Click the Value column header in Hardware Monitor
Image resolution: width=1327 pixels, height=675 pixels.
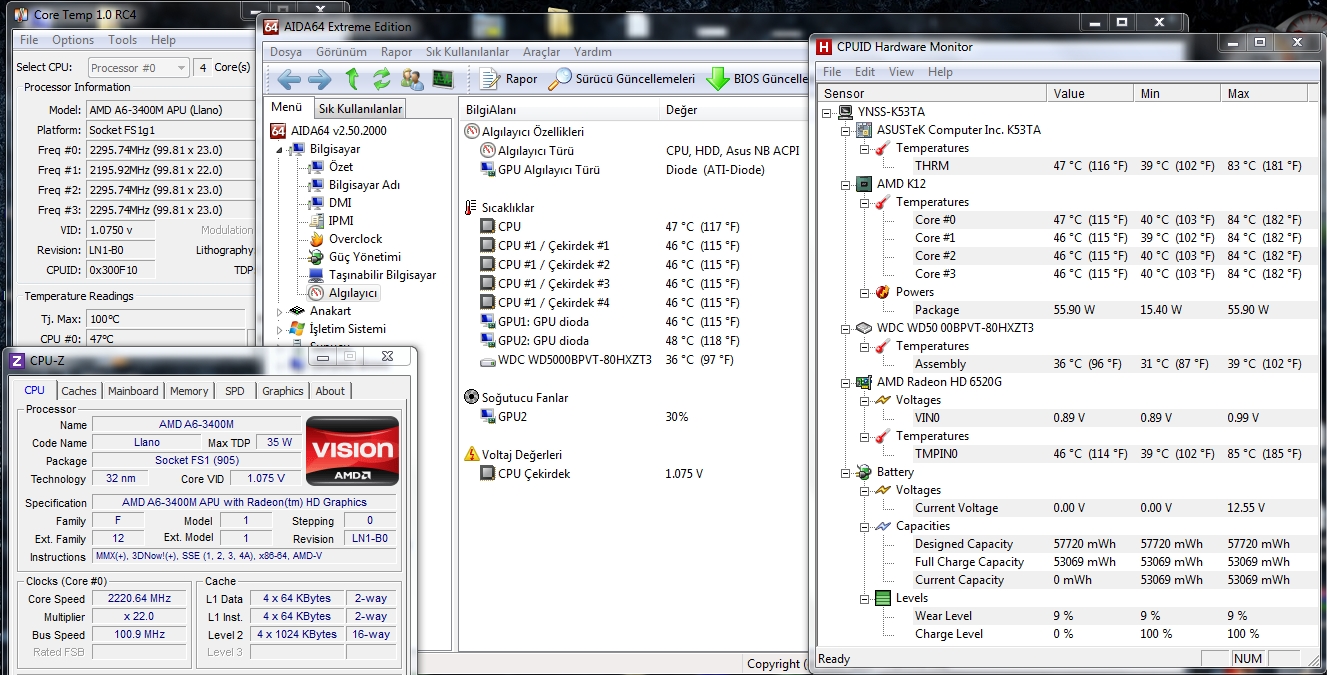[1090, 93]
